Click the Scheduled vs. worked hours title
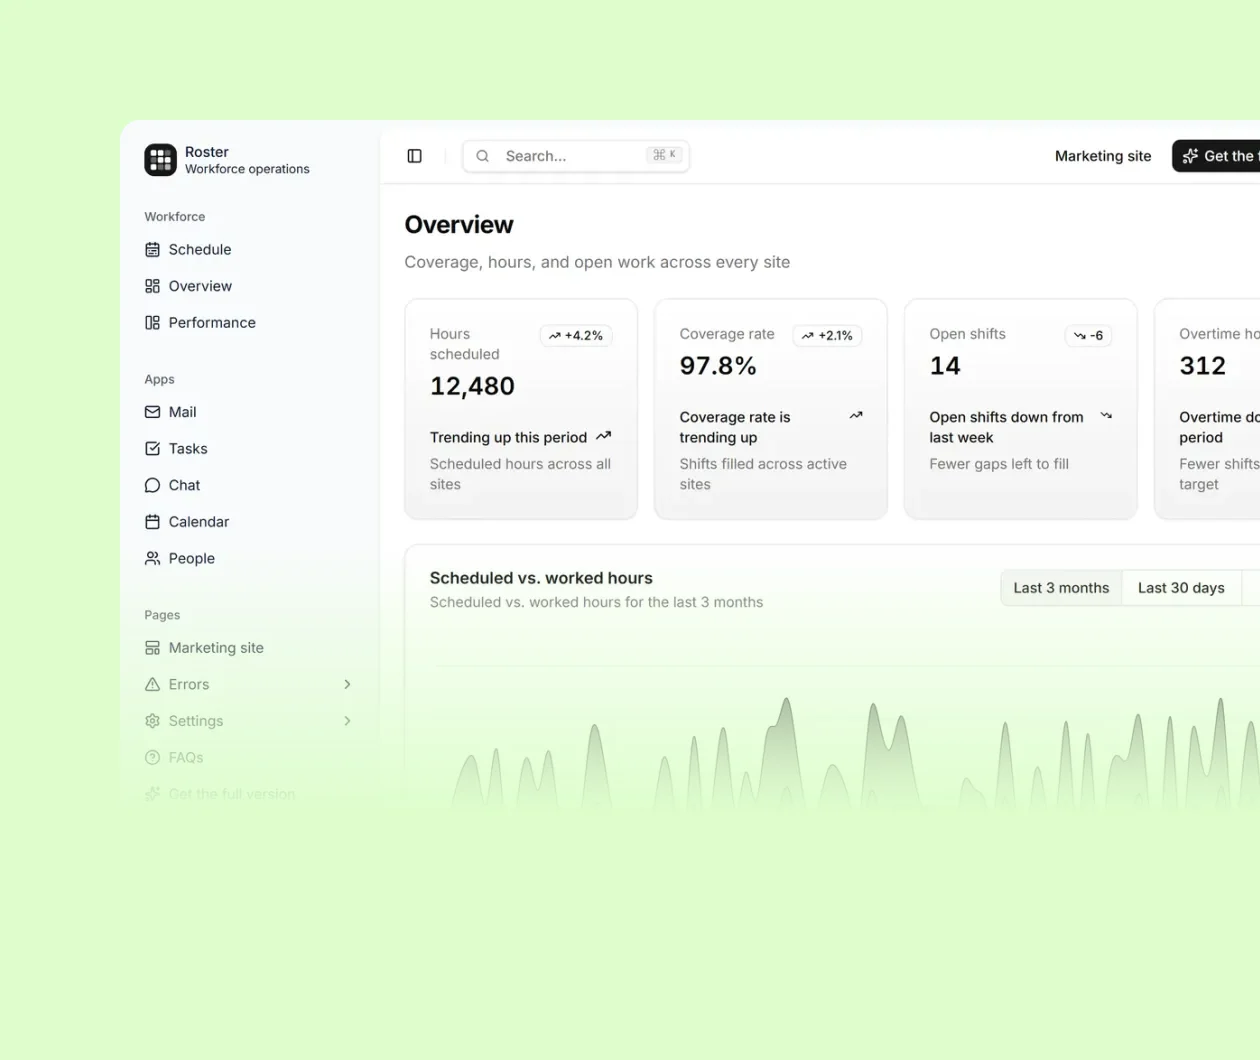The height and width of the screenshot is (1060, 1260). click(541, 578)
